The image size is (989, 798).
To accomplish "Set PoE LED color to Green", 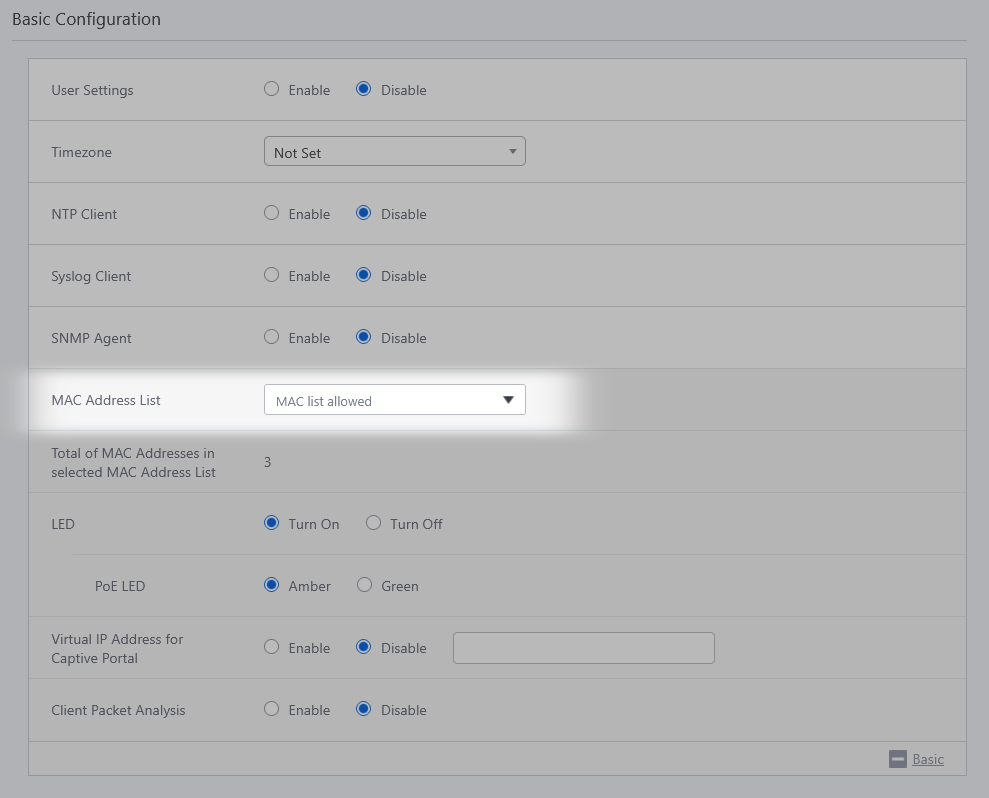I will [x=364, y=585].
